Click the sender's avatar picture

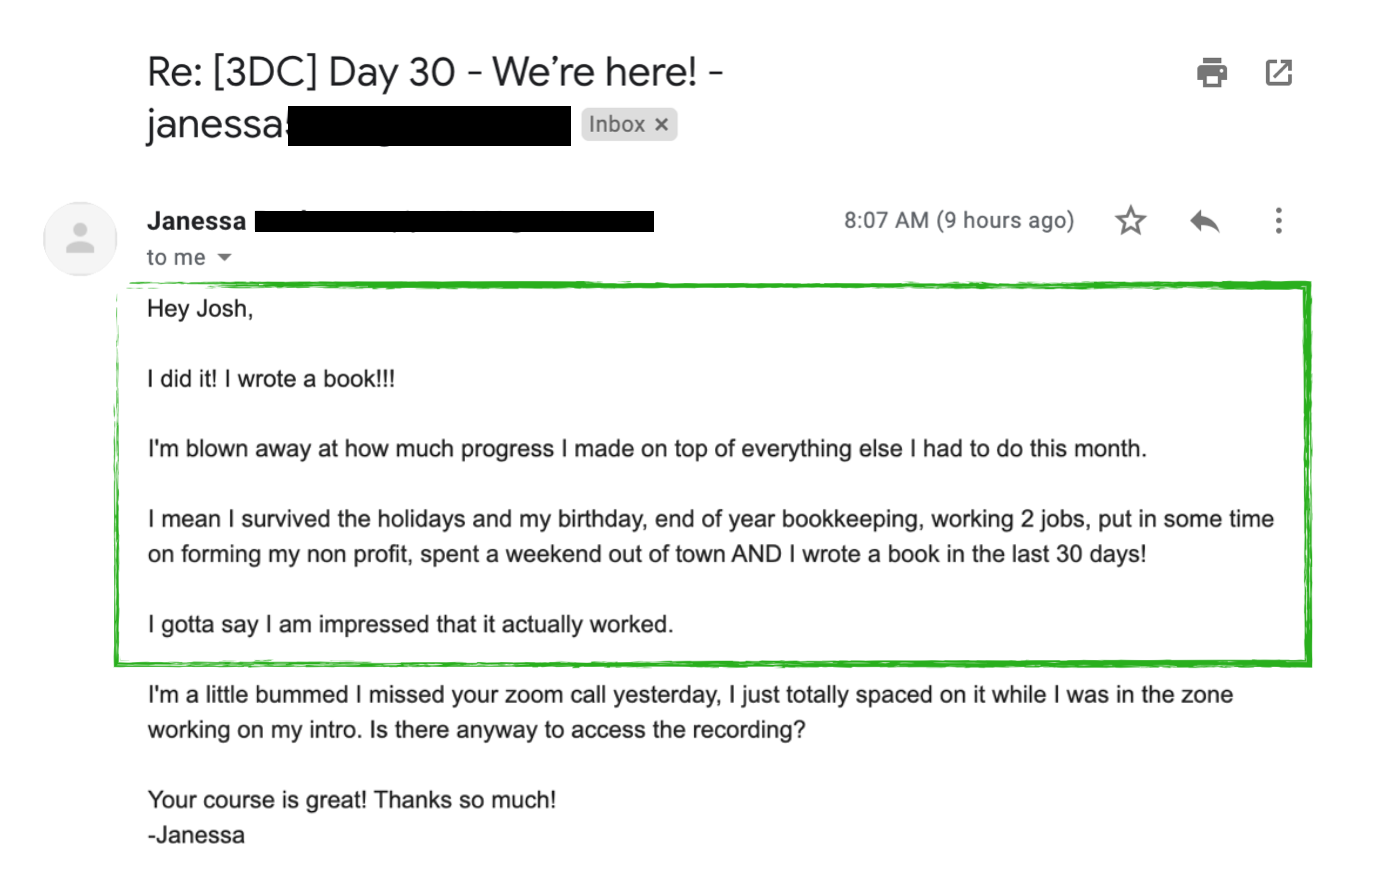[80, 239]
